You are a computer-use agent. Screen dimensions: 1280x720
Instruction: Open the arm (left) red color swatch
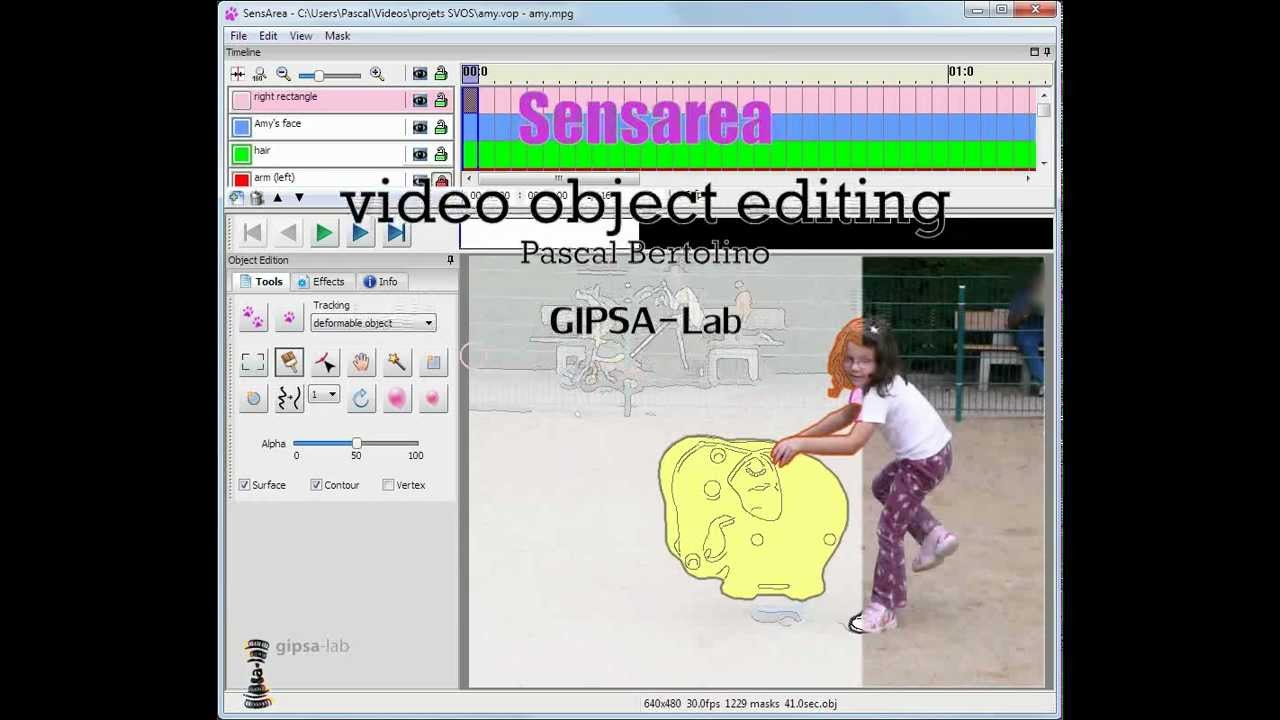click(x=241, y=180)
